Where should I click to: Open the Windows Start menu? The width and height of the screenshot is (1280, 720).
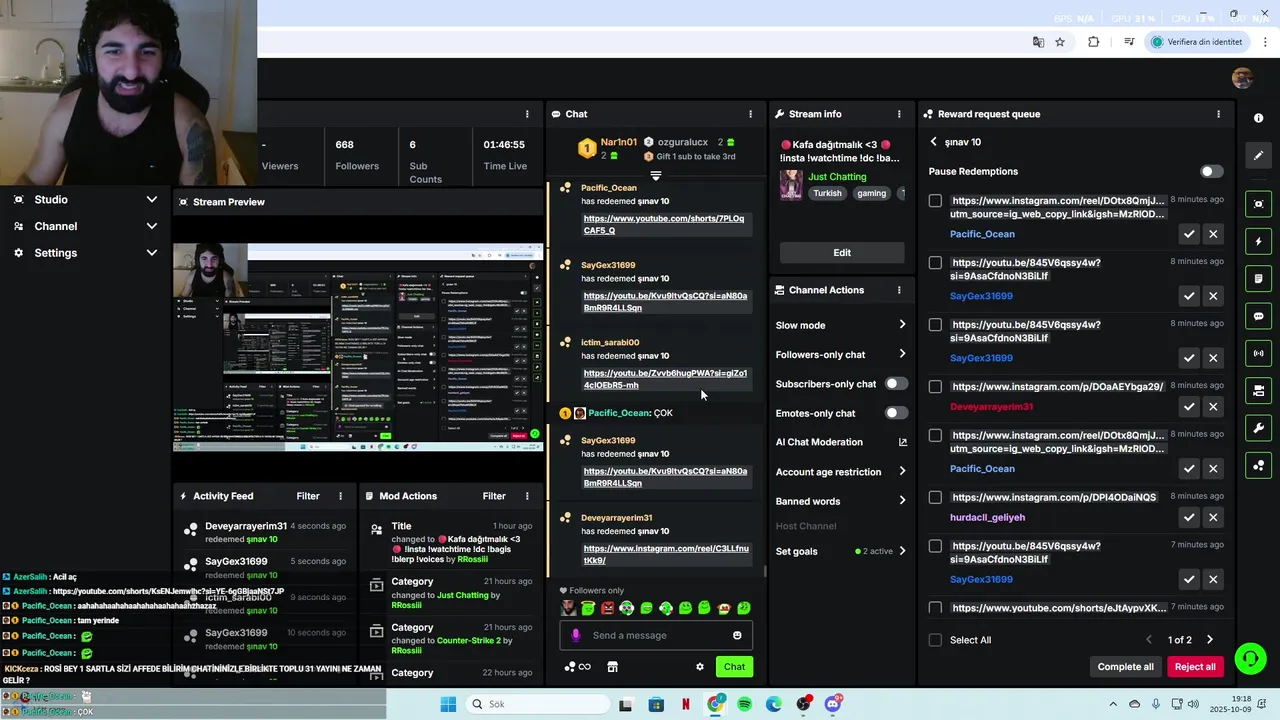[x=448, y=704]
